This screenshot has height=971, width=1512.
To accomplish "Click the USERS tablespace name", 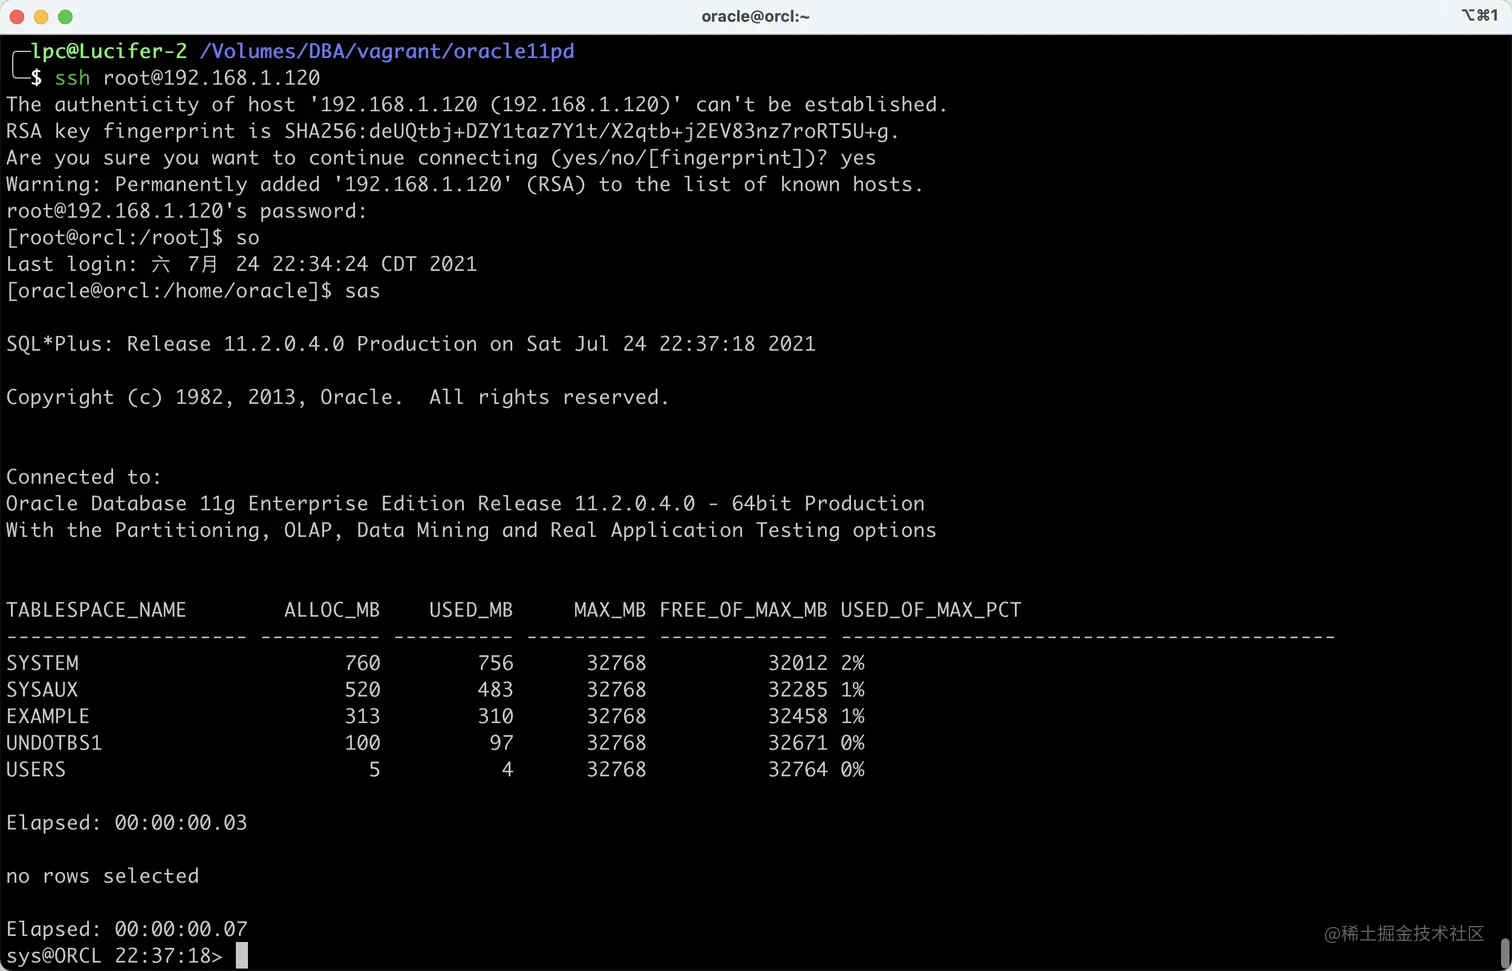I will pos(36,770).
